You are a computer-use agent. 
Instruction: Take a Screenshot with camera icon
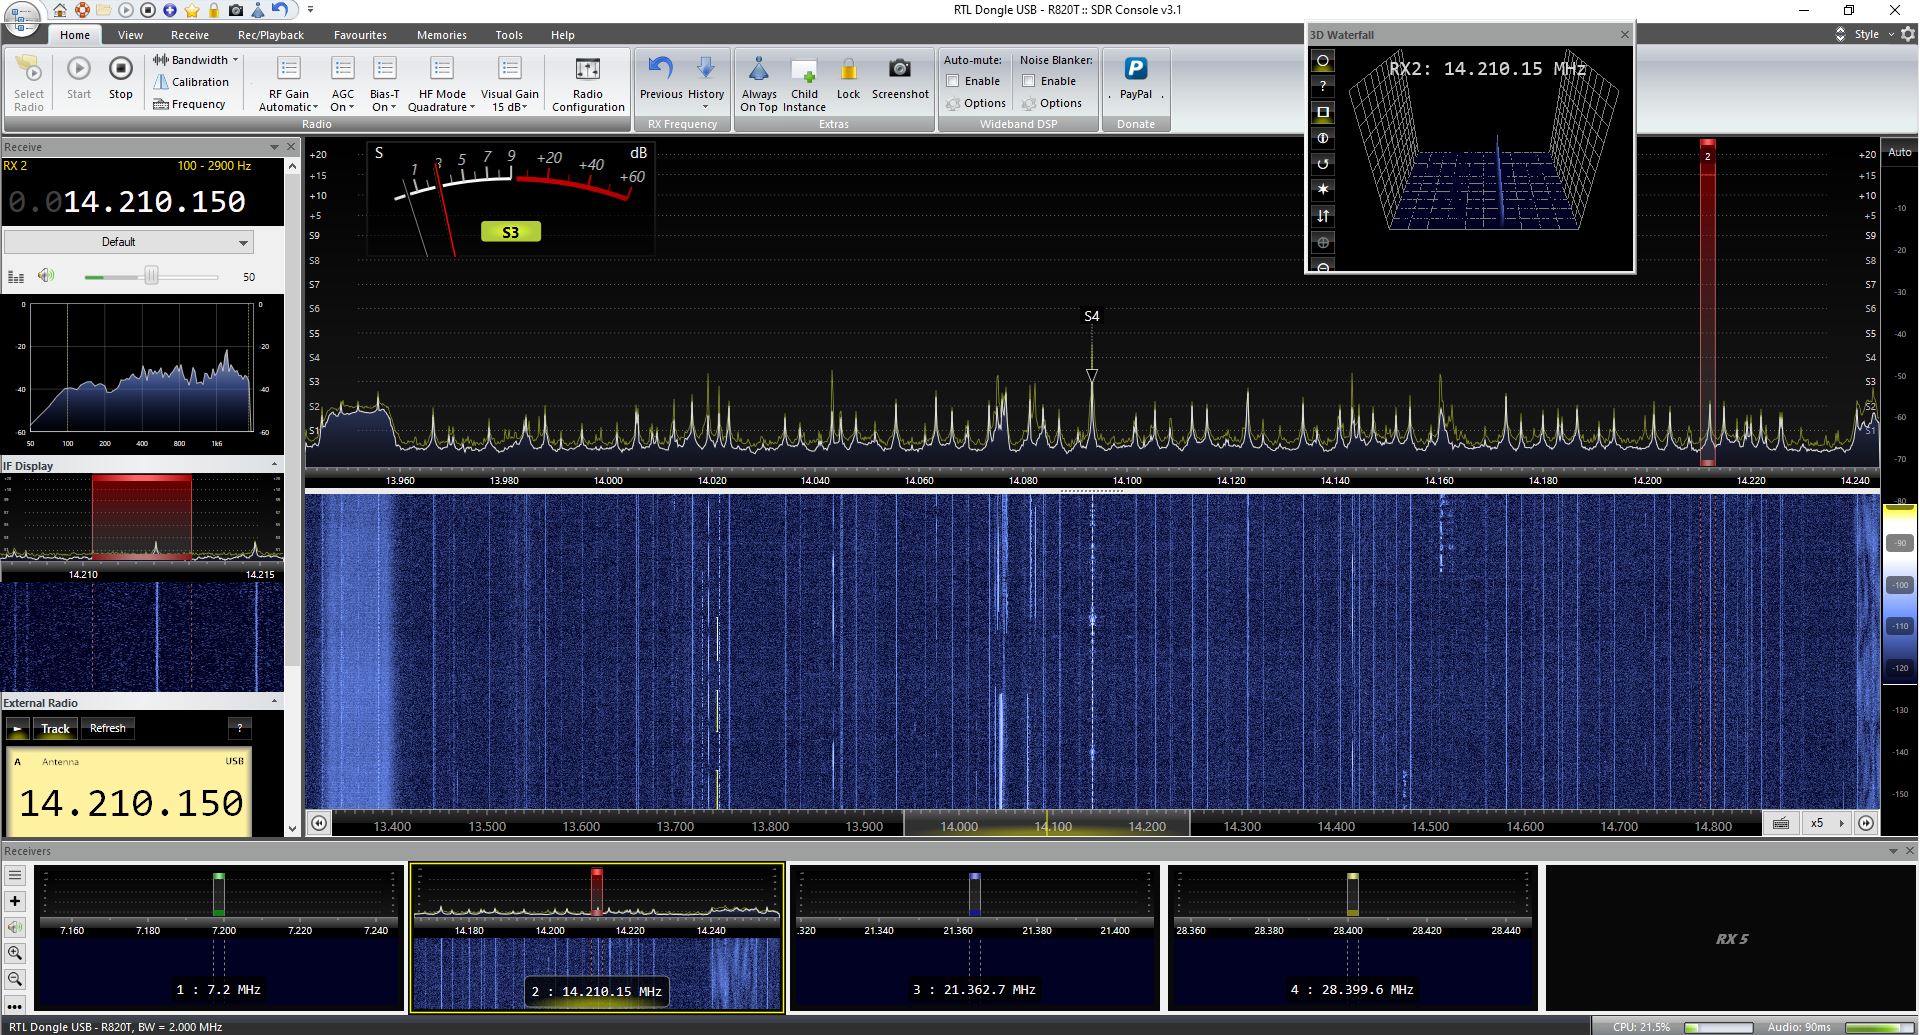click(x=899, y=69)
